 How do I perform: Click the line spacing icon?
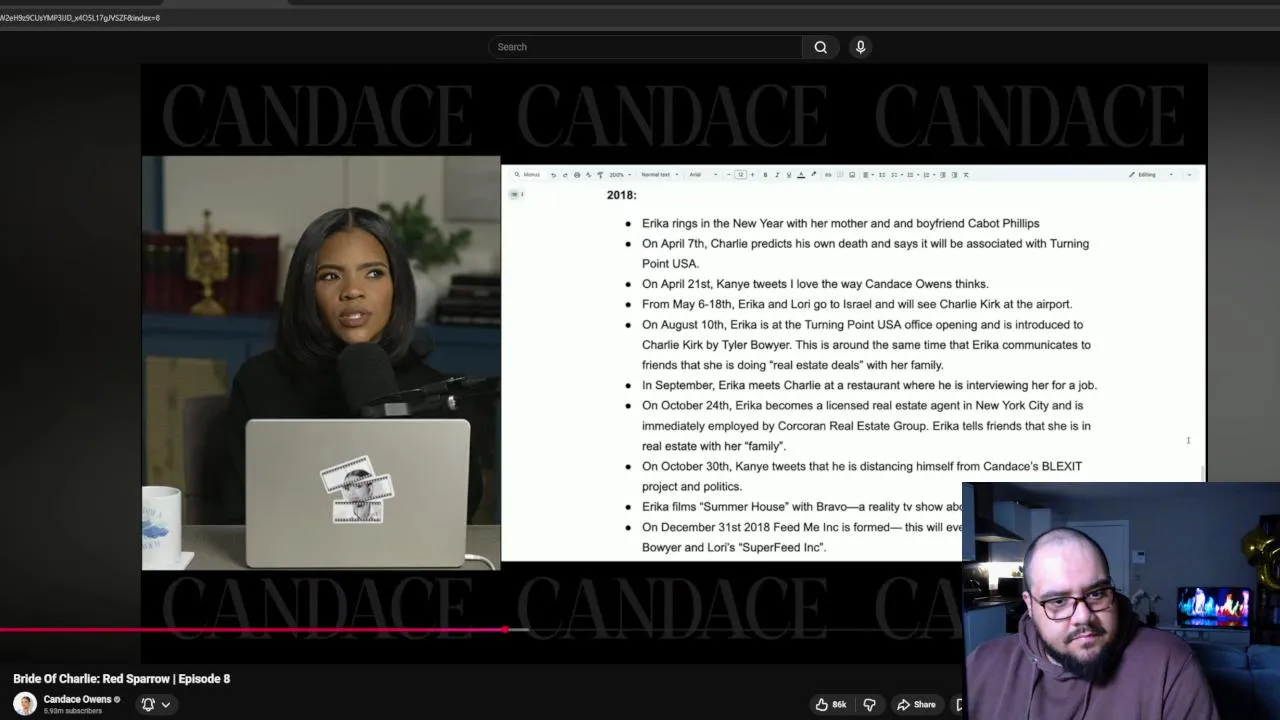882,175
